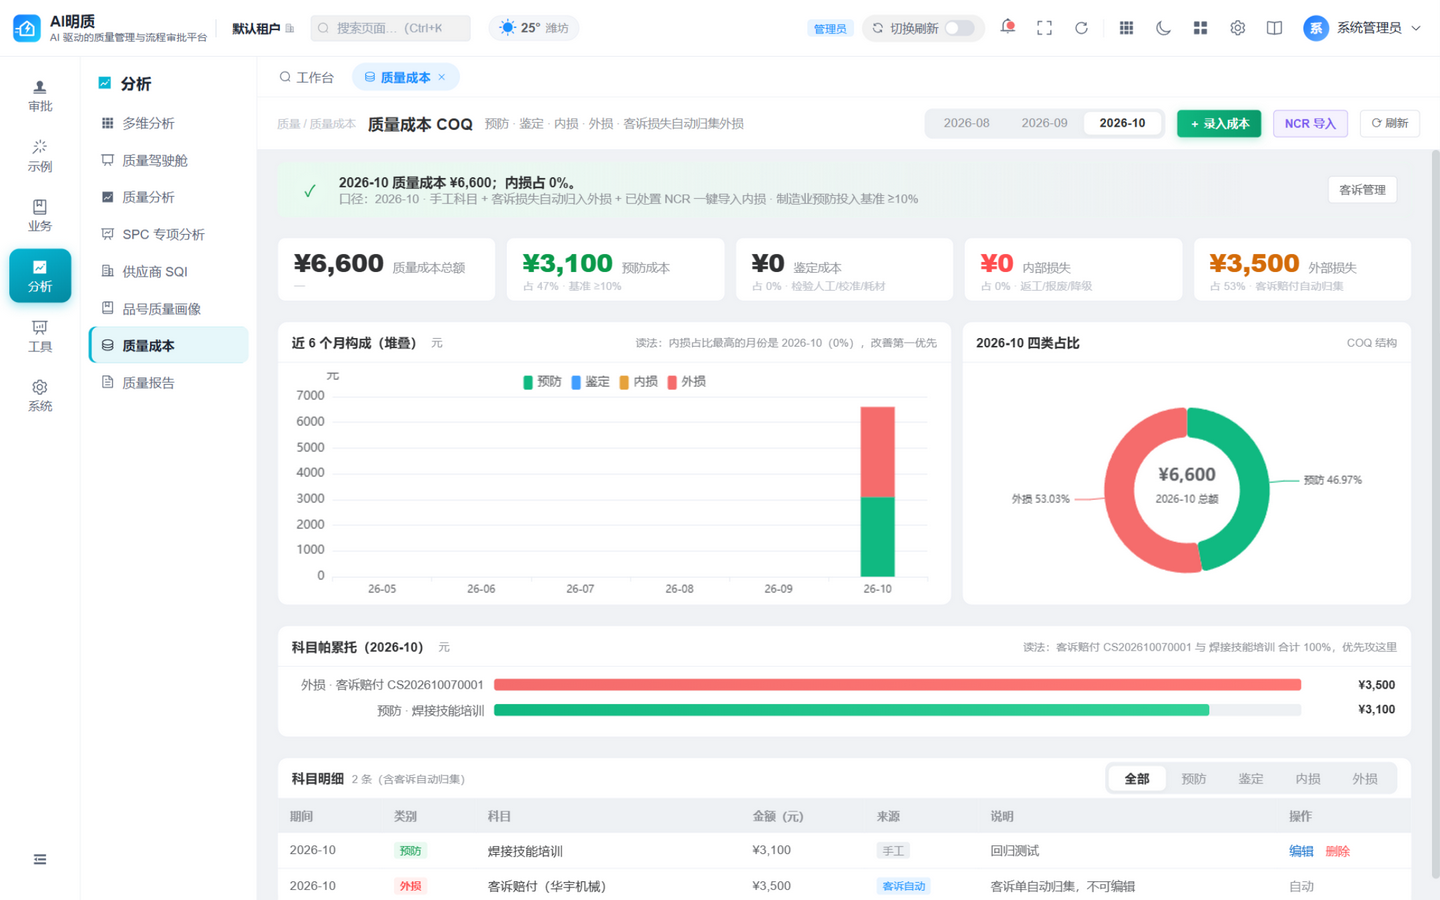The image size is (1440, 900).
Task: Click the 录入成本 button
Action: tap(1219, 123)
